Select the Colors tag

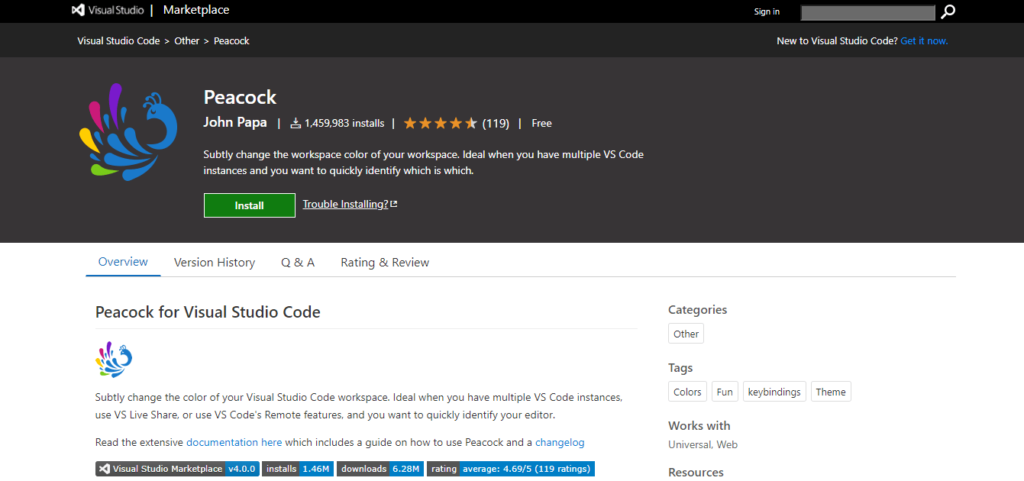(x=687, y=392)
